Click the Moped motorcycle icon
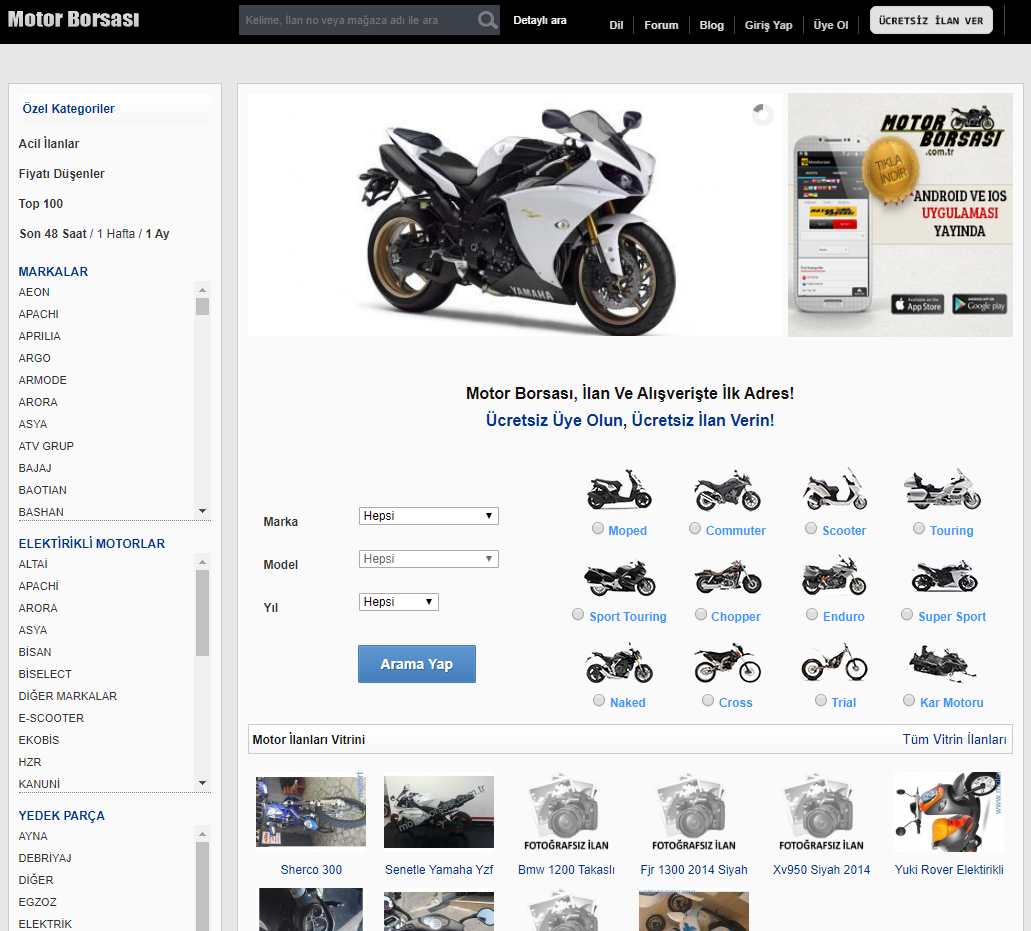The height and width of the screenshot is (931, 1031). 619,490
